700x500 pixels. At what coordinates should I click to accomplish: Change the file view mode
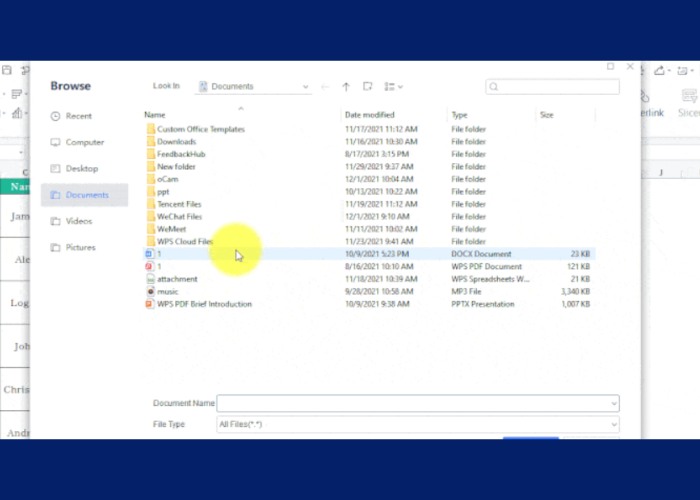pos(393,87)
